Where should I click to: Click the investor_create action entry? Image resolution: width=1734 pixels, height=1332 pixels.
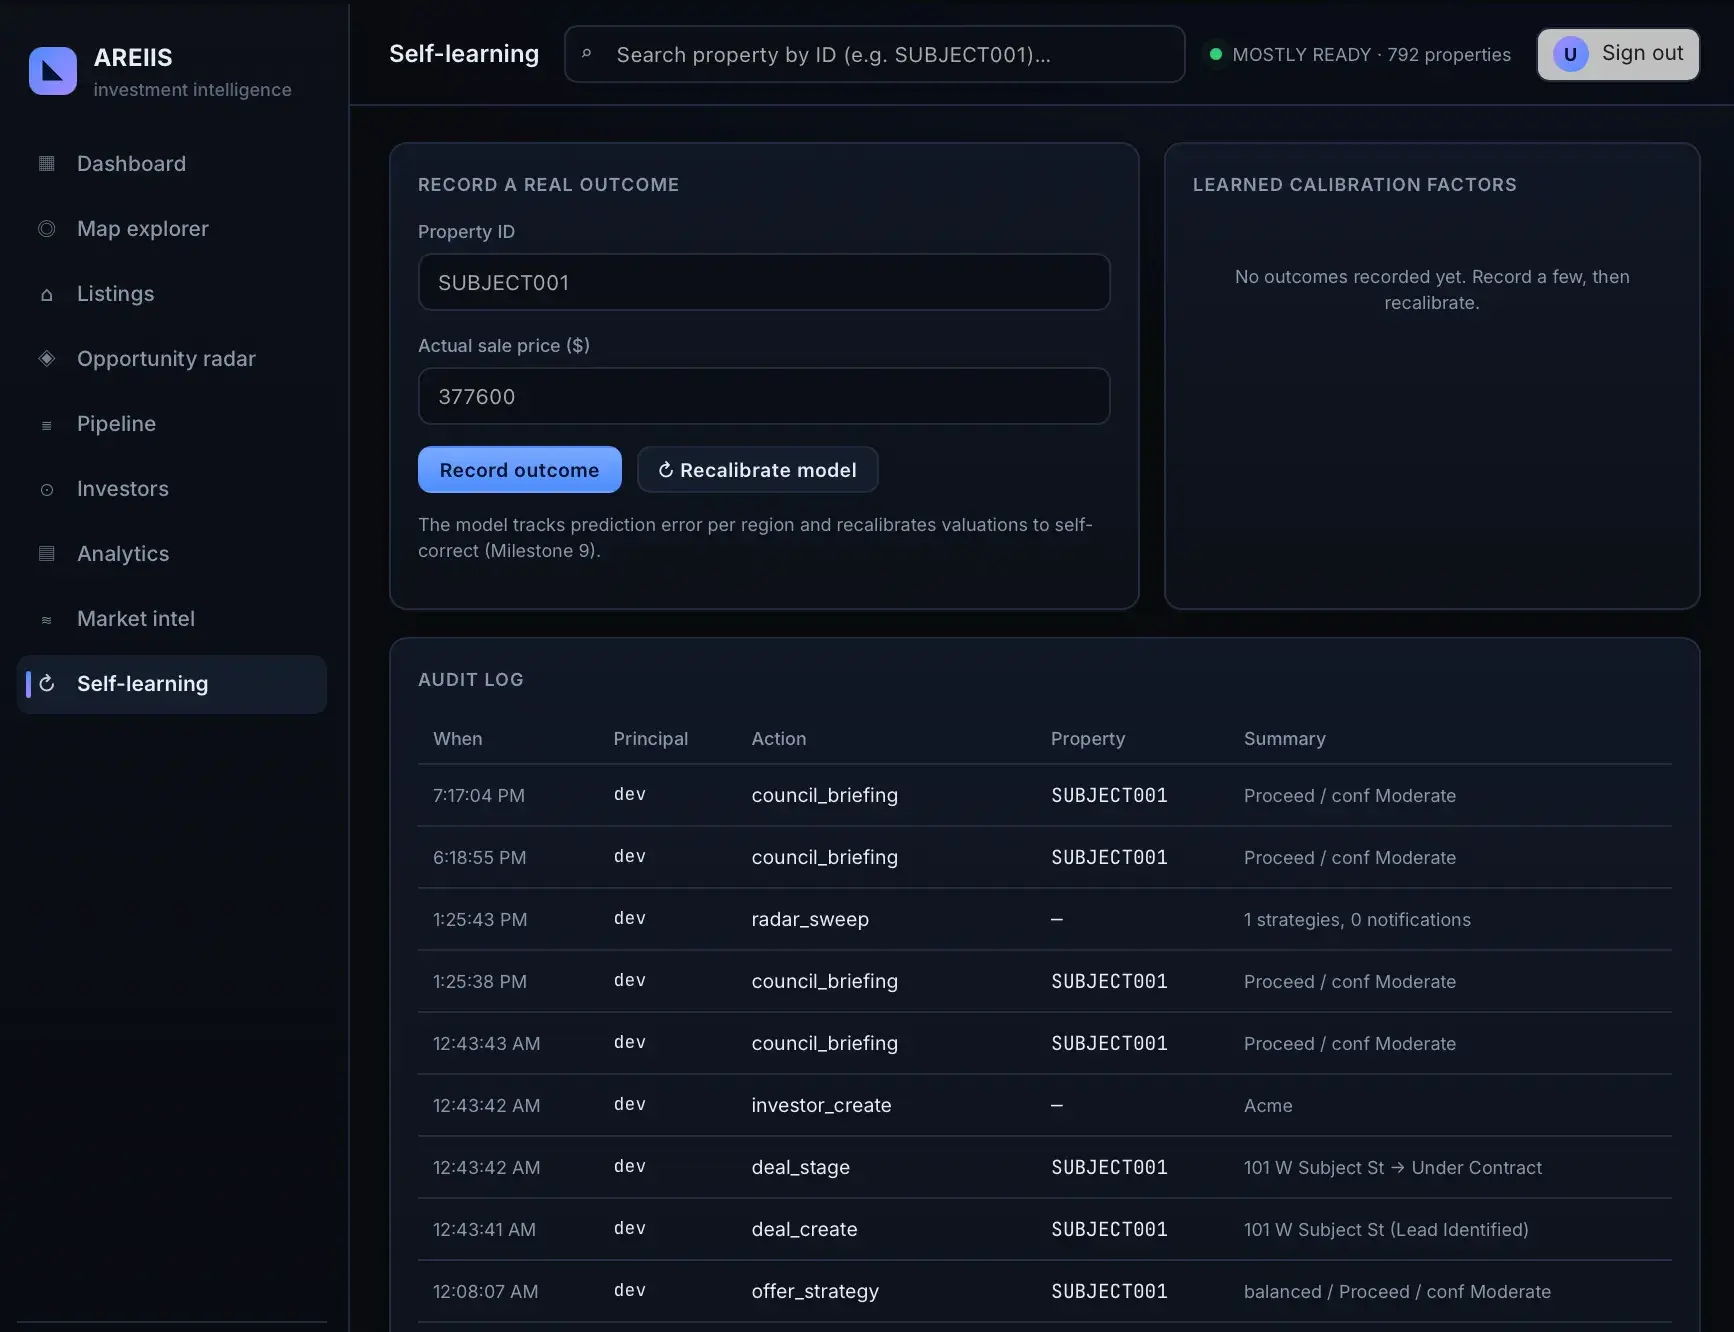[x=821, y=1105]
